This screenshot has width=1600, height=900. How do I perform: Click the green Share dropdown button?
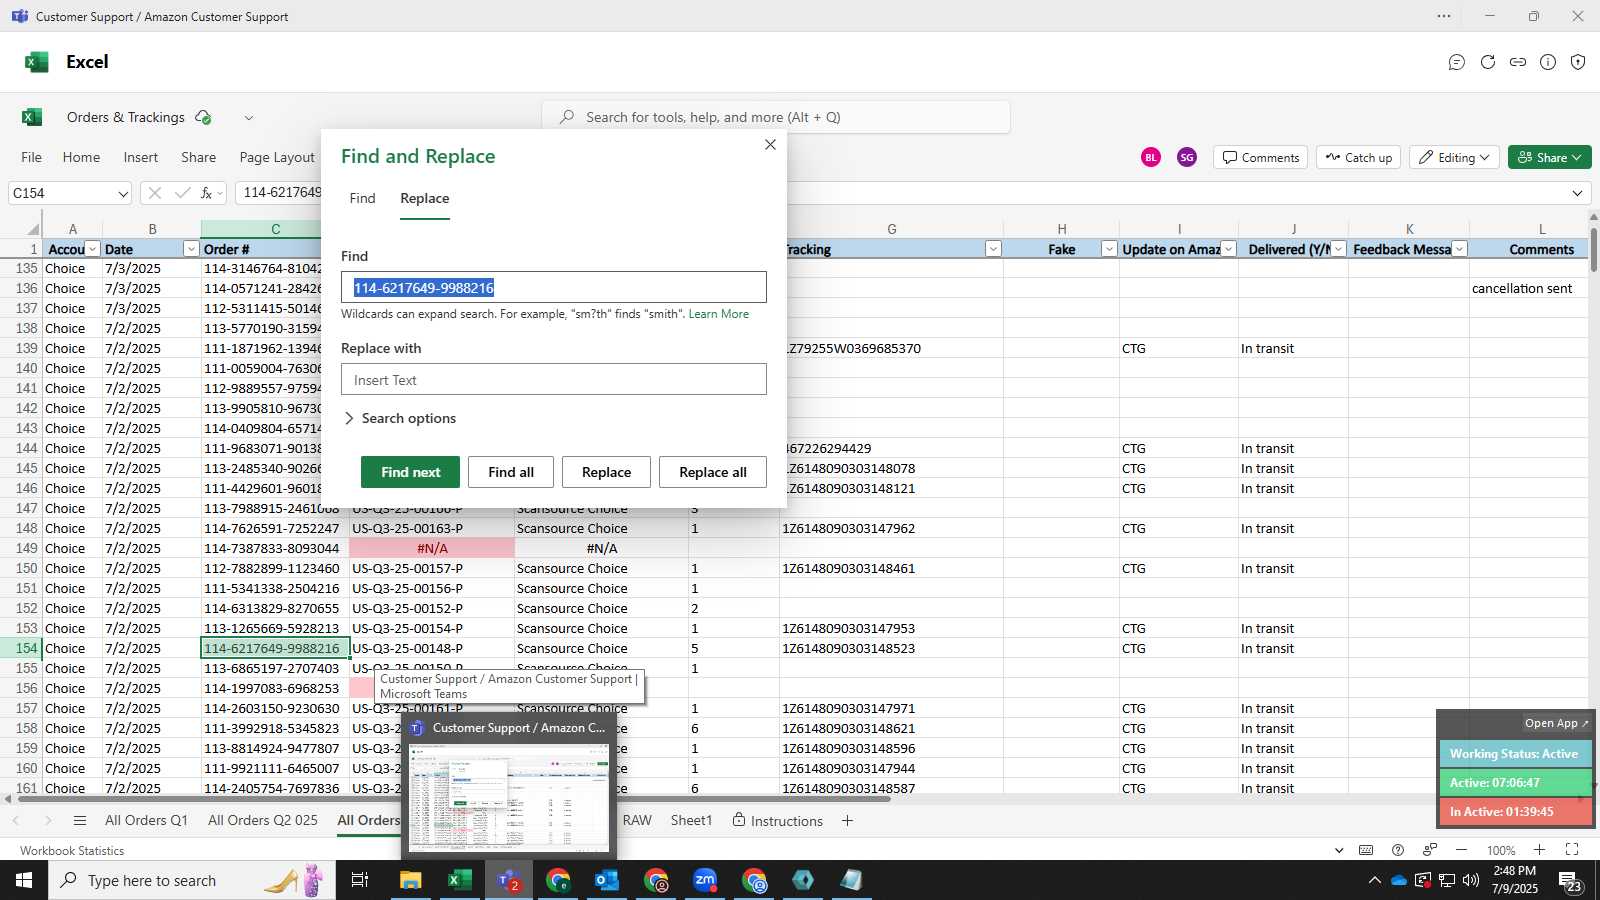[1550, 157]
